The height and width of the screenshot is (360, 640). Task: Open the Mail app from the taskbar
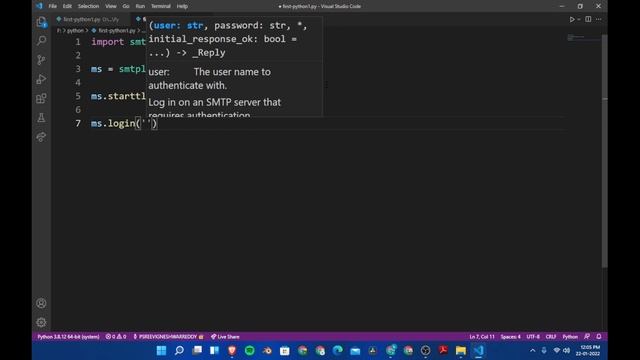coord(355,350)
